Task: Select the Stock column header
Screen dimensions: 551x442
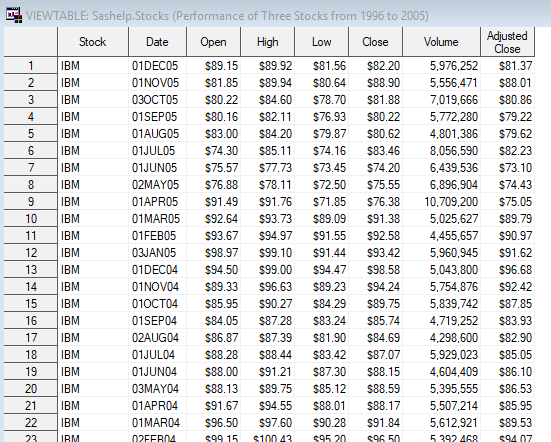Action: point(93,42)
